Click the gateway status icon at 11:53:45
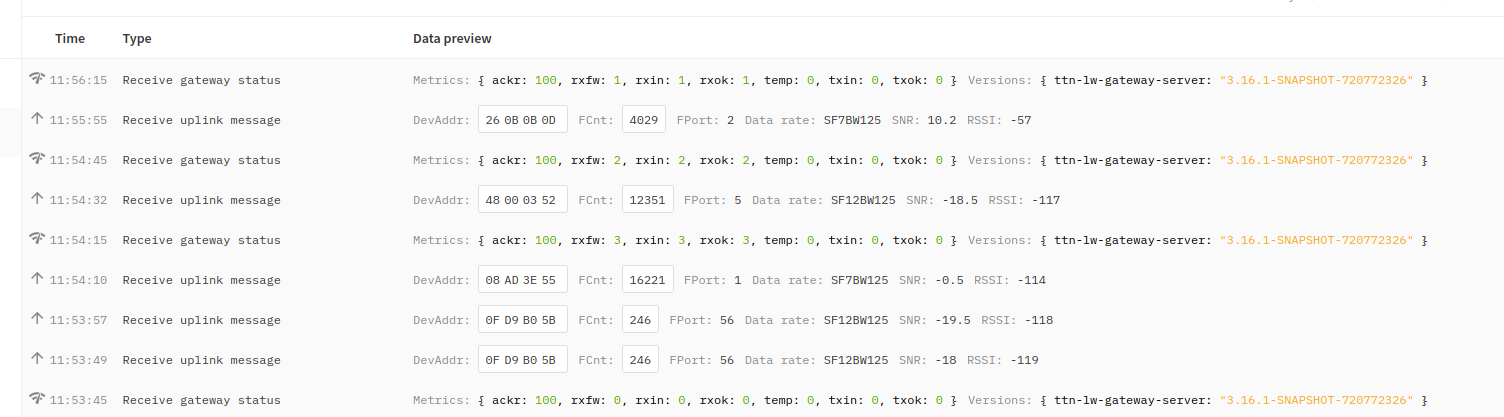This screenshot has height=417, width=1504. point(37,399)
